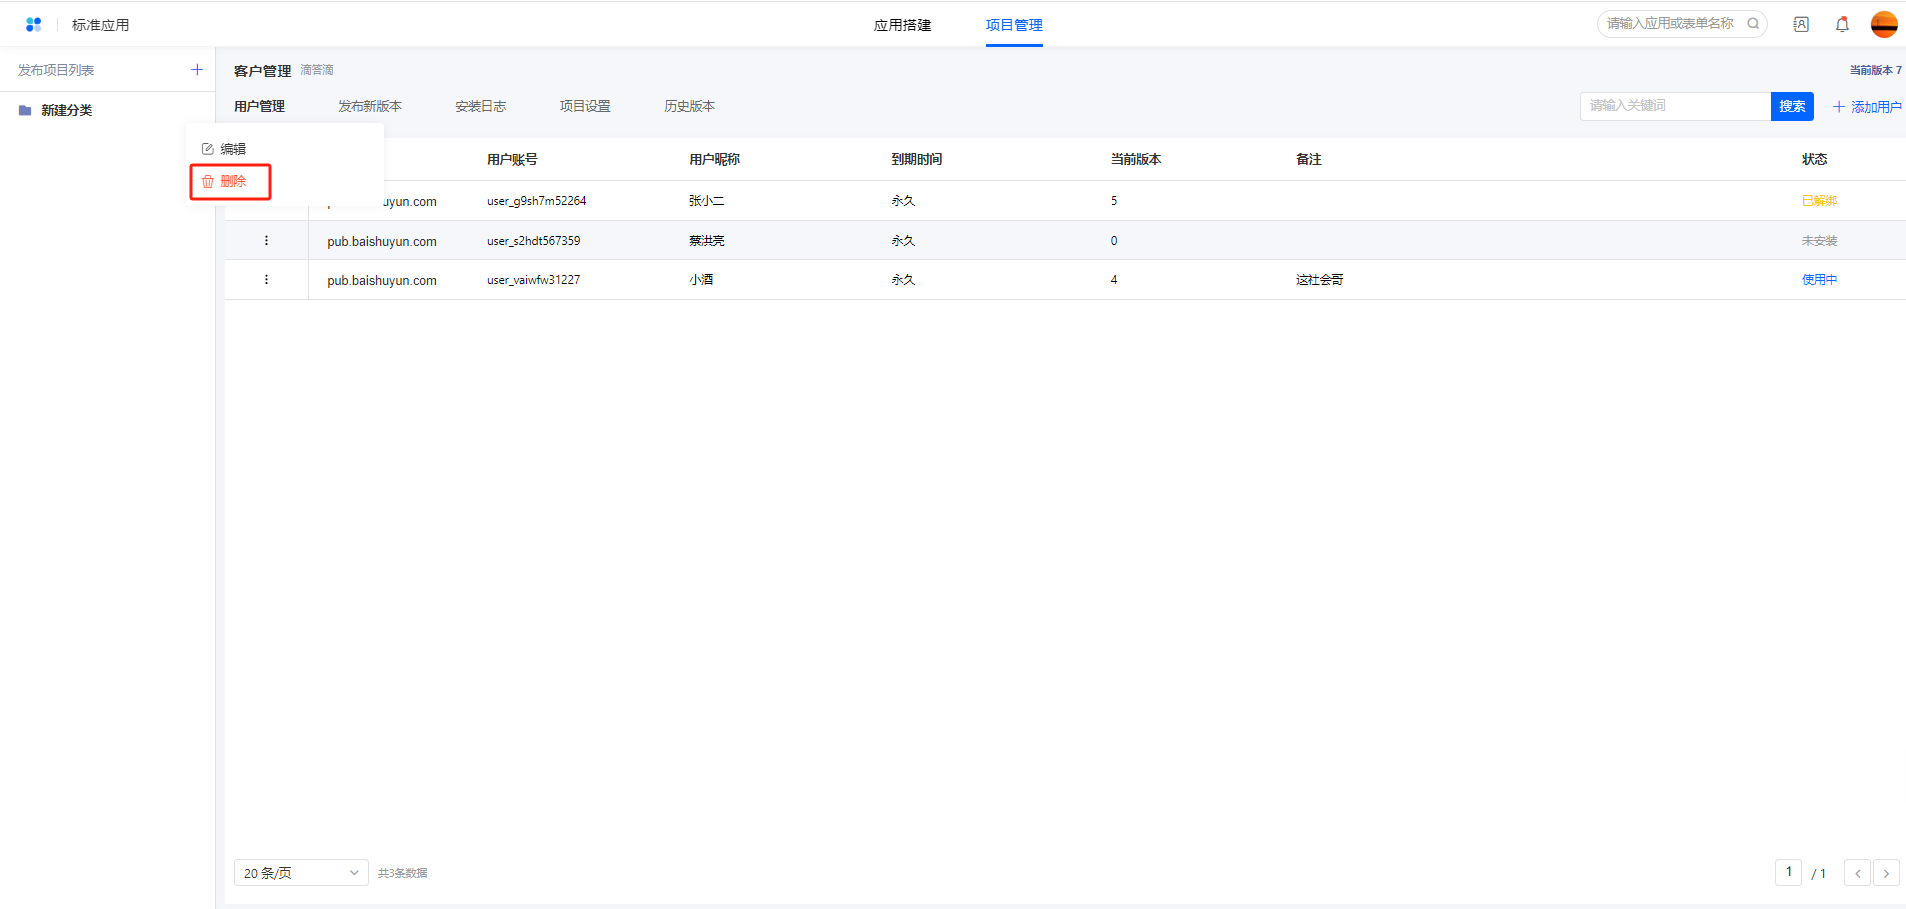Viewport: 1906px width, 909px height.
Task: Choose 删除 from the context menu
Action: pyautogui.click(x=232, y=182)
